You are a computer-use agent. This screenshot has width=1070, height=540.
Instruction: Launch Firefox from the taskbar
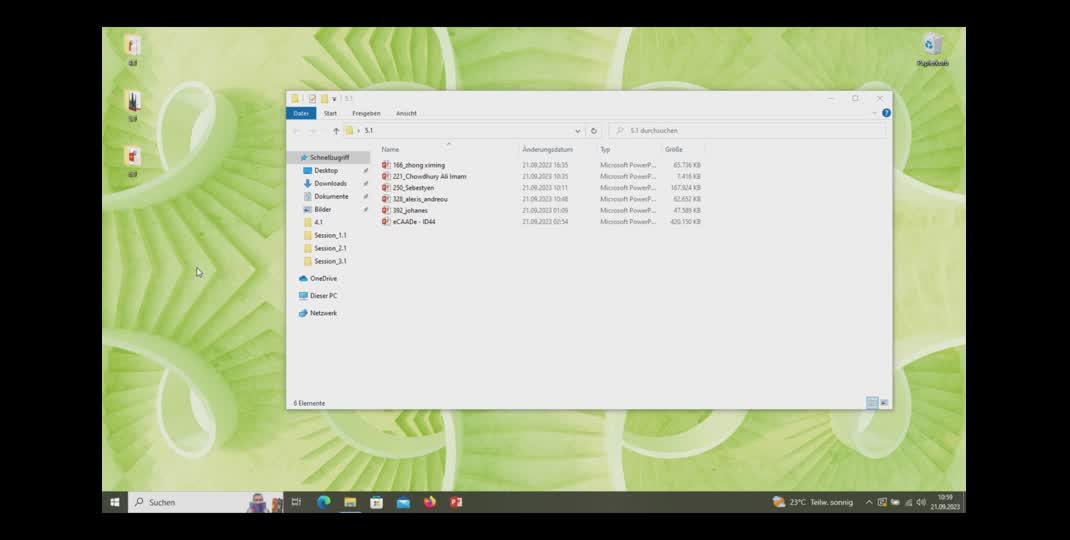(x=430, y=502)
